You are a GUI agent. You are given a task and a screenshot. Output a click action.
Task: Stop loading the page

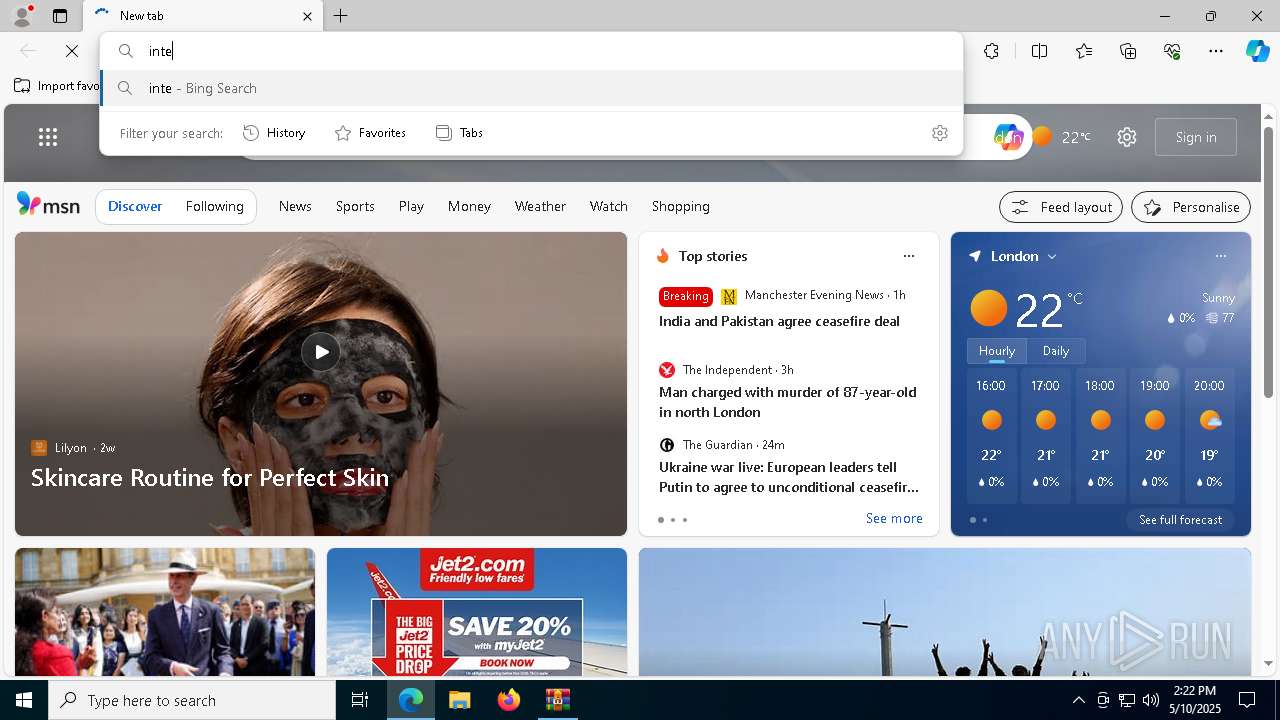(72, 51)
